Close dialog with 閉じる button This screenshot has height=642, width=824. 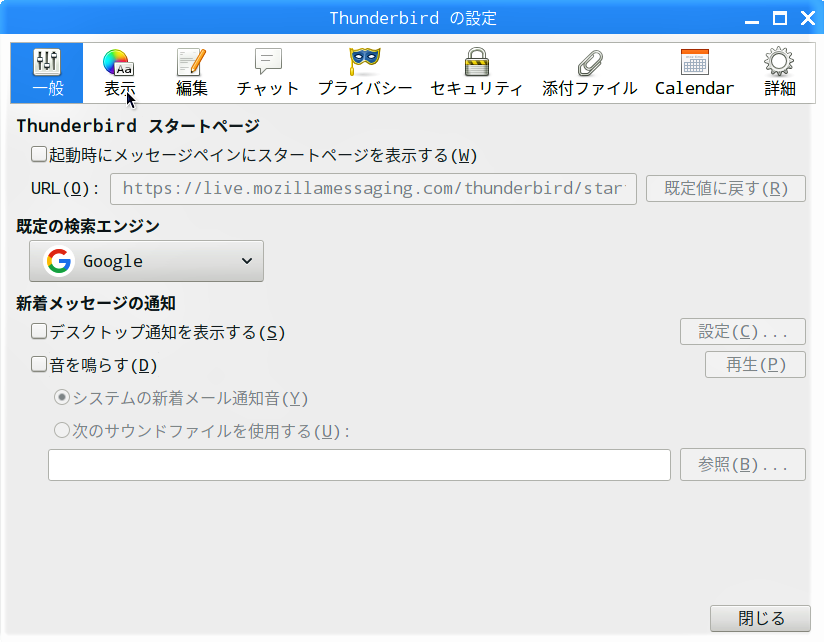tap(760, 618)
